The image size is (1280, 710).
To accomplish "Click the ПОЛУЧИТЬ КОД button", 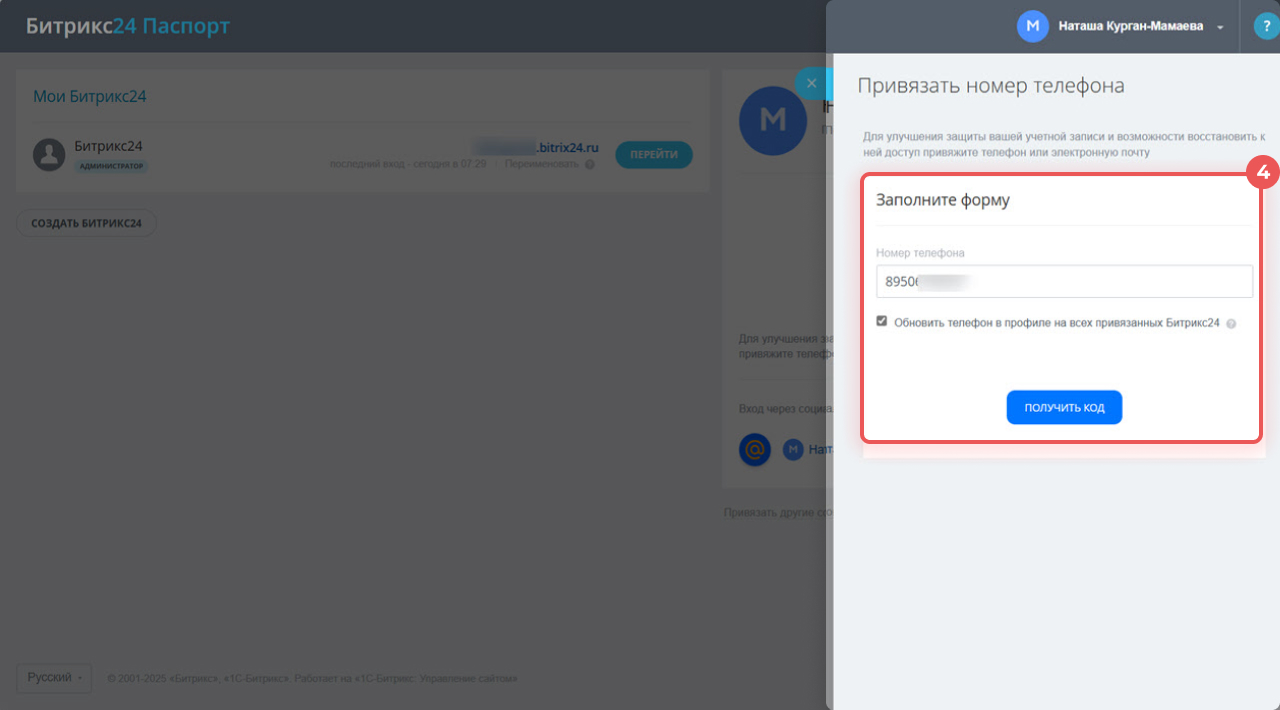I will (x=1064, y=408).
